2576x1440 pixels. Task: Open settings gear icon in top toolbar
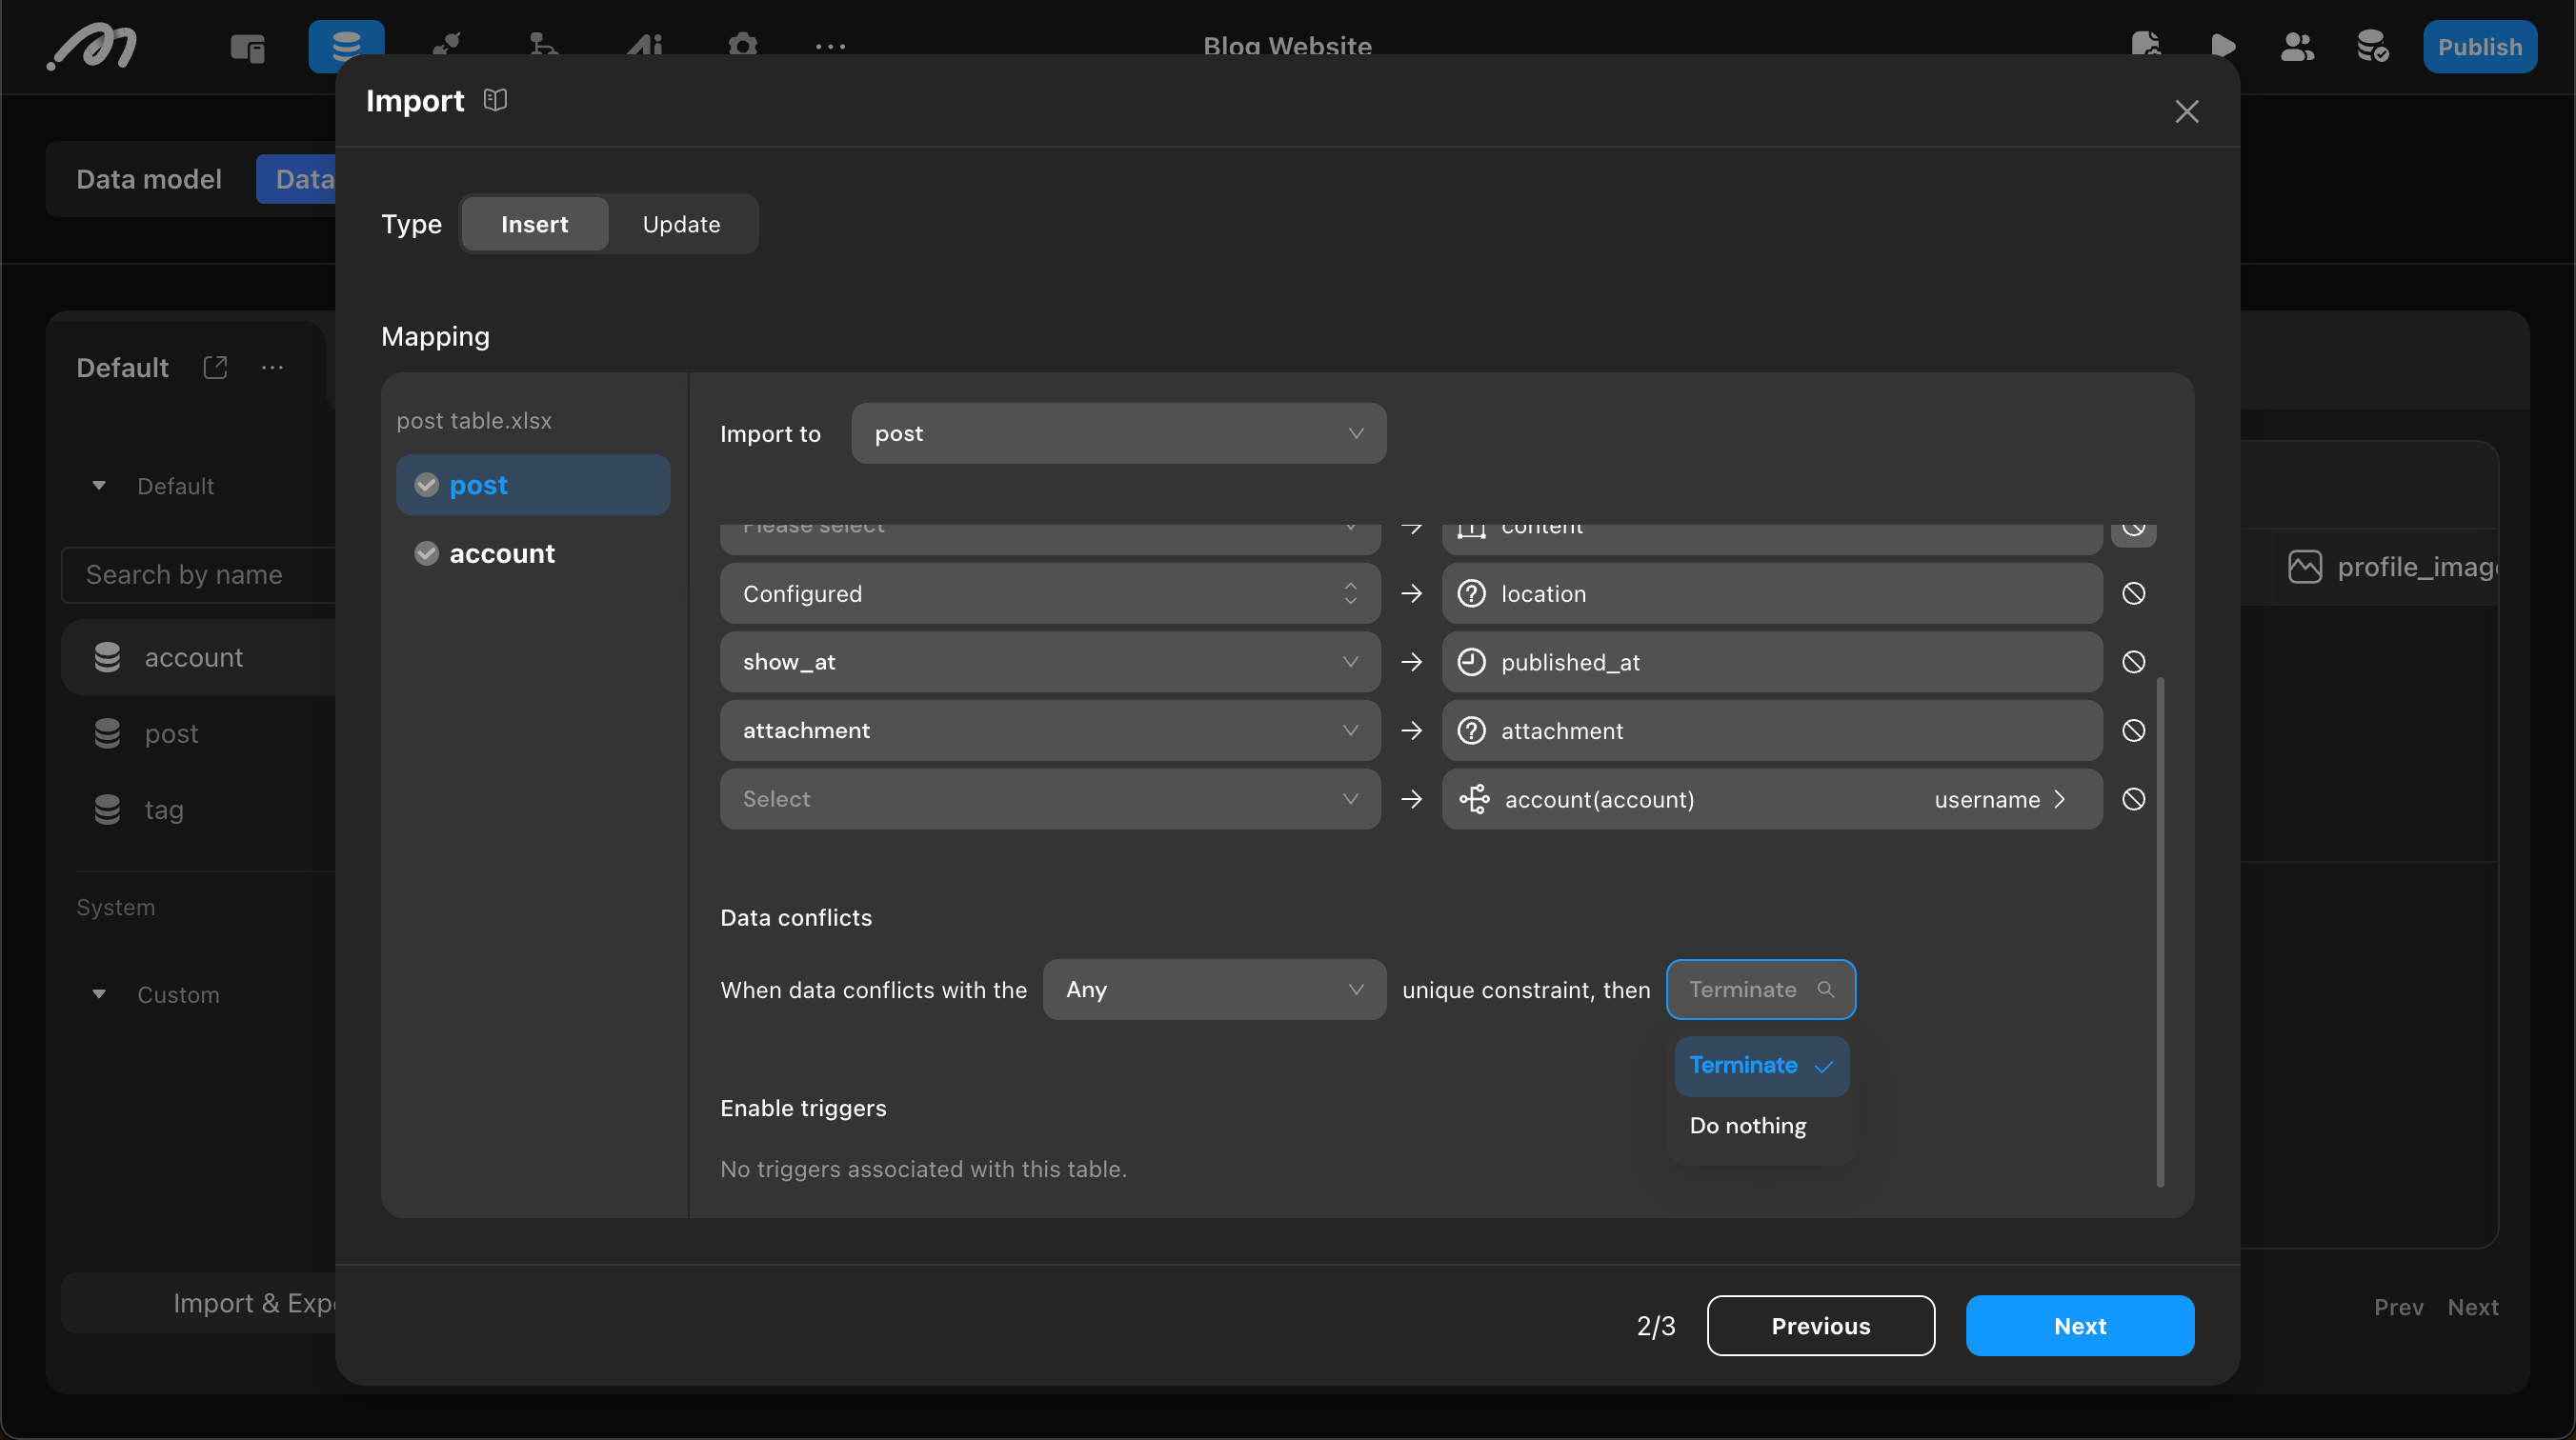tap(742, 46)
